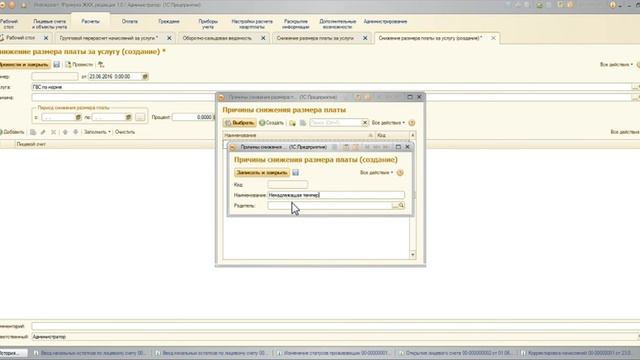Close the Рабочий стол tab
Image resolution: width=640 pixels, height=360 pixels.
coord(46,38)
